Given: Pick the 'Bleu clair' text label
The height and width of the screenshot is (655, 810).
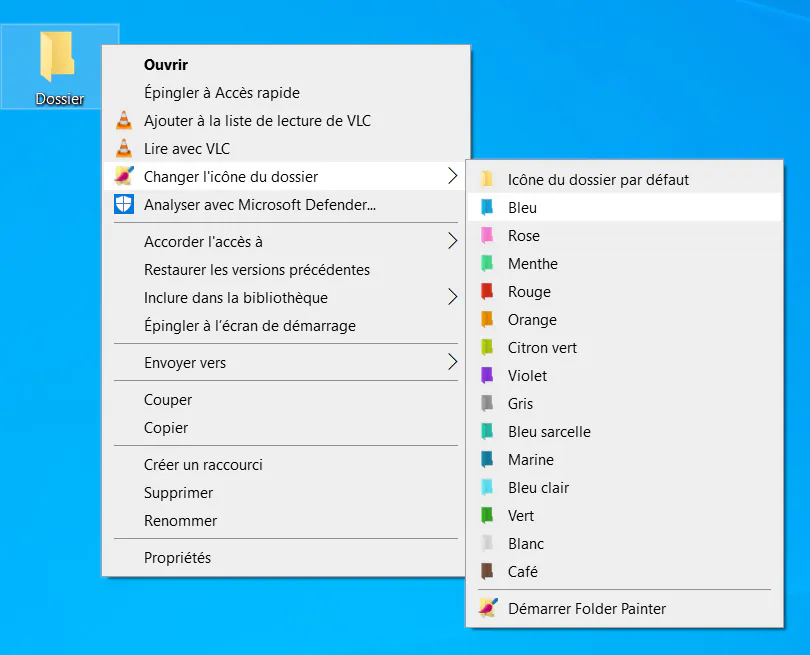Looking at the screenshot, I should 538,488.
